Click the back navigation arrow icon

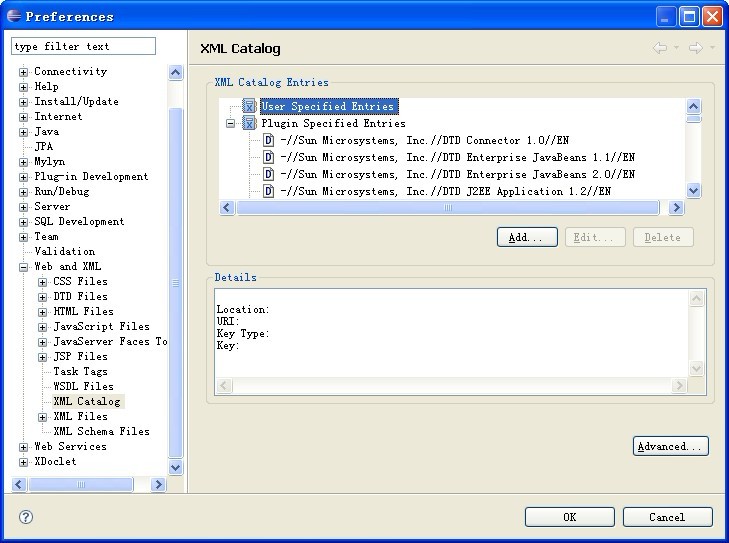click(x=660, y=48)
